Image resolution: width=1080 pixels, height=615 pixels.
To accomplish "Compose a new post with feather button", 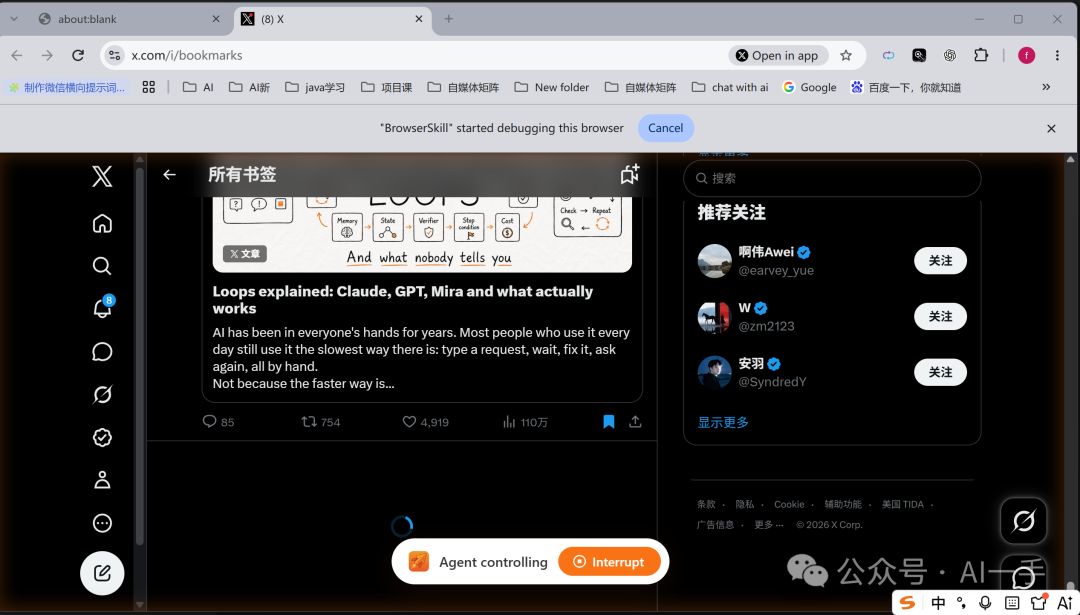I will tap(102, 573).
